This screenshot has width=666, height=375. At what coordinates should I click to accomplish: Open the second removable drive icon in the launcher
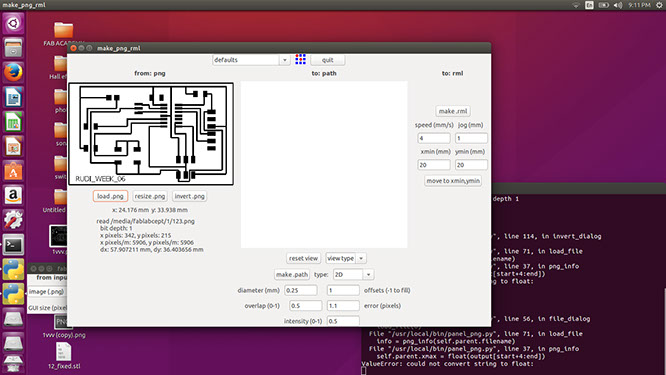pyautogui.click(x=13, y=344)
